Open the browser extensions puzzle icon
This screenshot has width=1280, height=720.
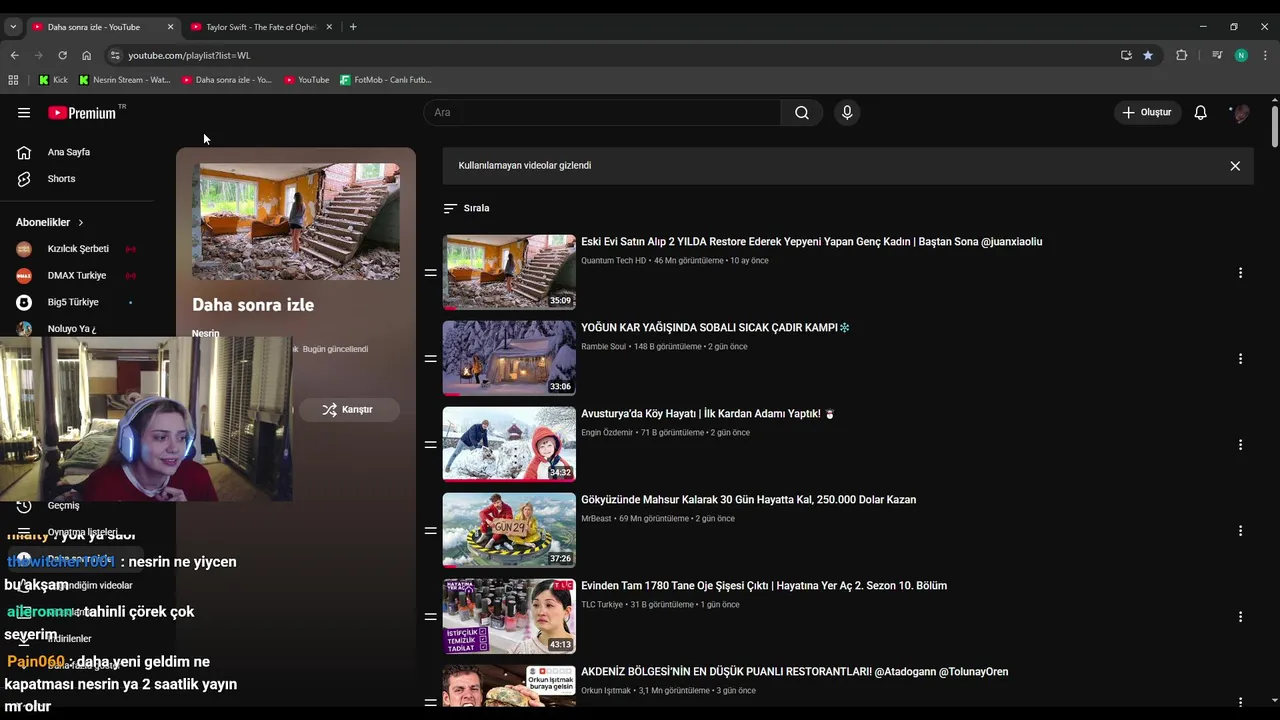1181,55
